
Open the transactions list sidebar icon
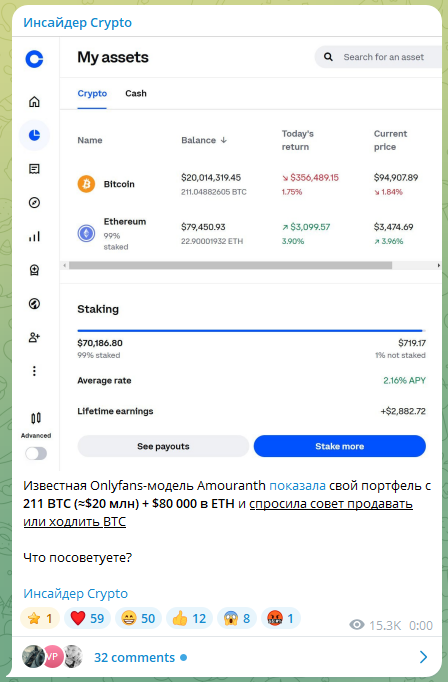[x=34, y=169]
